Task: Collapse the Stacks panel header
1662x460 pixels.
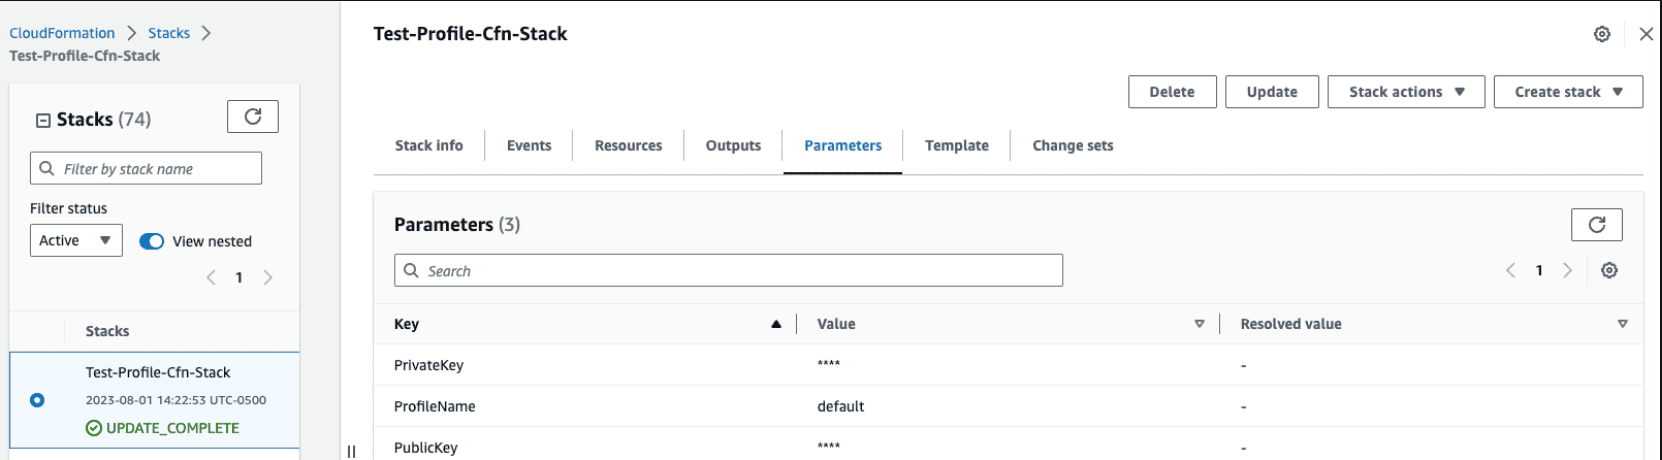Action: (x=43, y=120)
